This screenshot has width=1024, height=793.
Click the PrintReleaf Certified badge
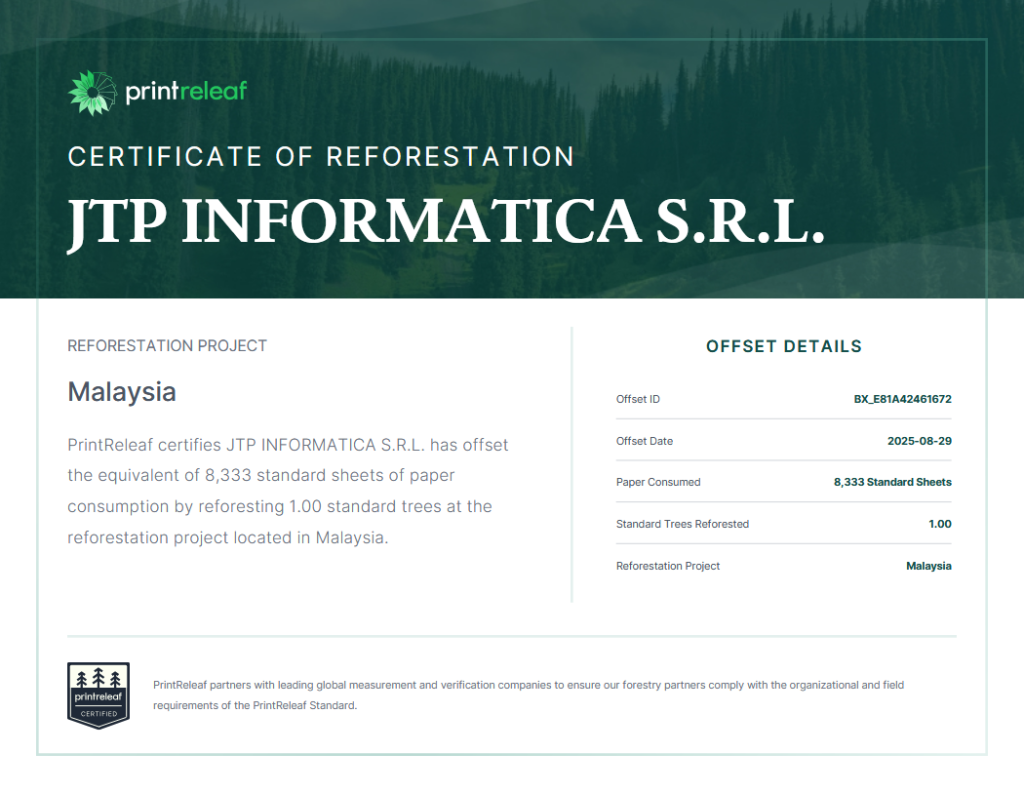pyautogui.click(x=99, y=696)
